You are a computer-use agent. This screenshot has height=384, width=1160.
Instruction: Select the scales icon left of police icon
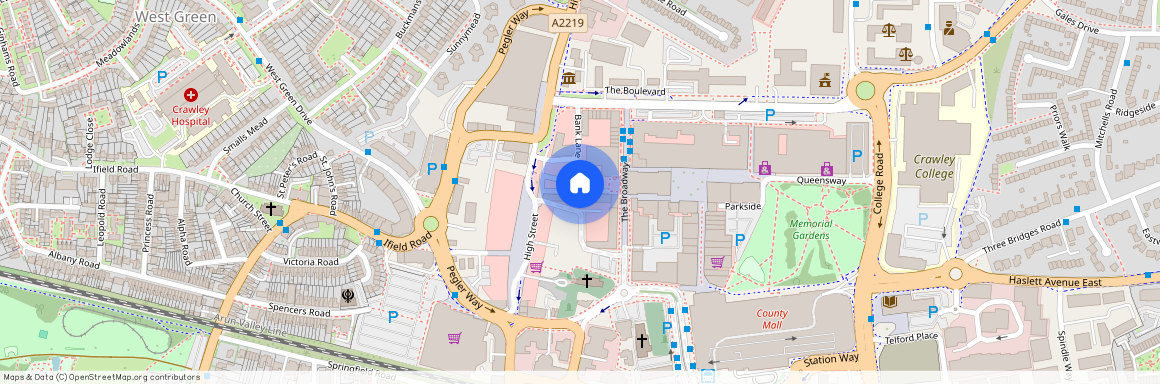pyautogui.click(x=888, y=30)
